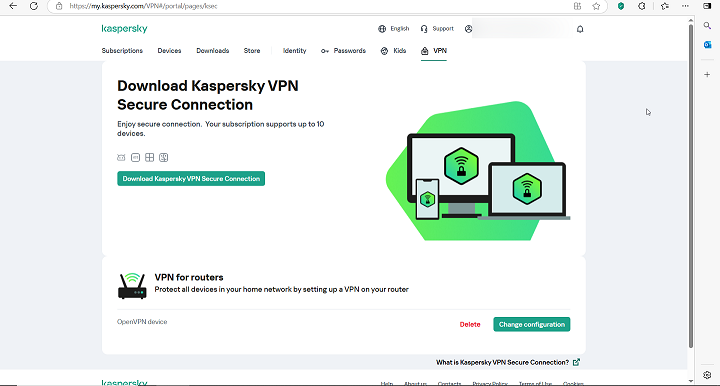This screenshot has width=720, height=386.
Task: Switch to the Downloads tab
Action: pos(213,50)
